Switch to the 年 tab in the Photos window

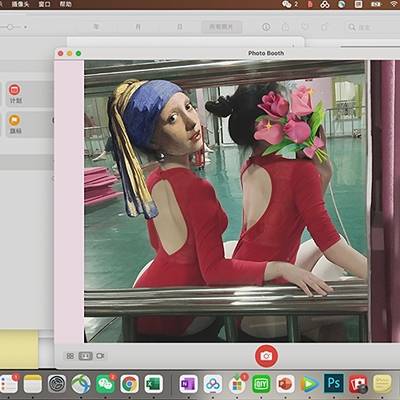[x=96, y=27]
